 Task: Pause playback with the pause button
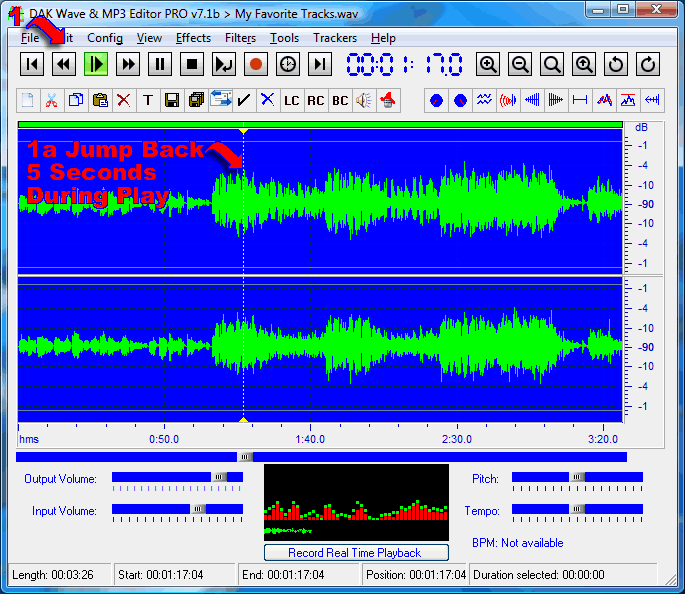(160, 65)
